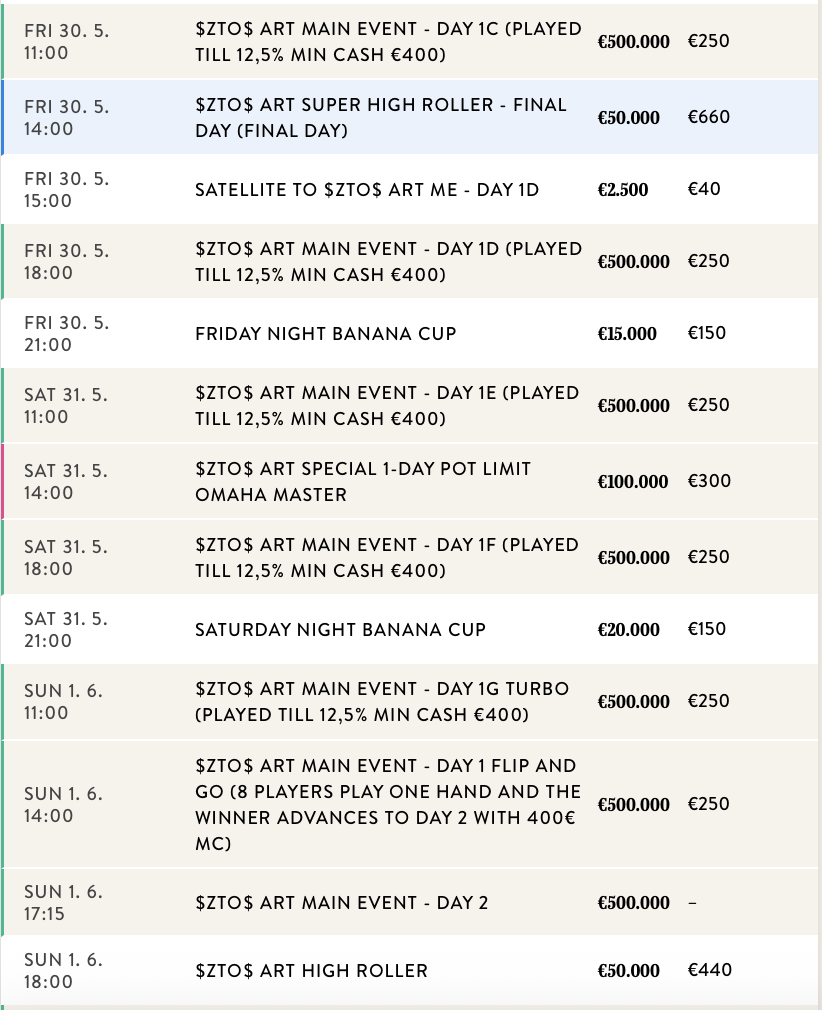
Task: Open the Pot Limit Omaha Master event
Action: click(x=363, y=481)
